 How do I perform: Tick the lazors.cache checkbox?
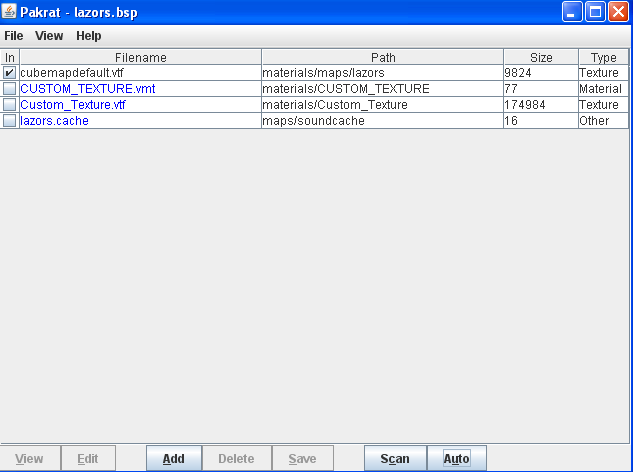click(9, 121)
